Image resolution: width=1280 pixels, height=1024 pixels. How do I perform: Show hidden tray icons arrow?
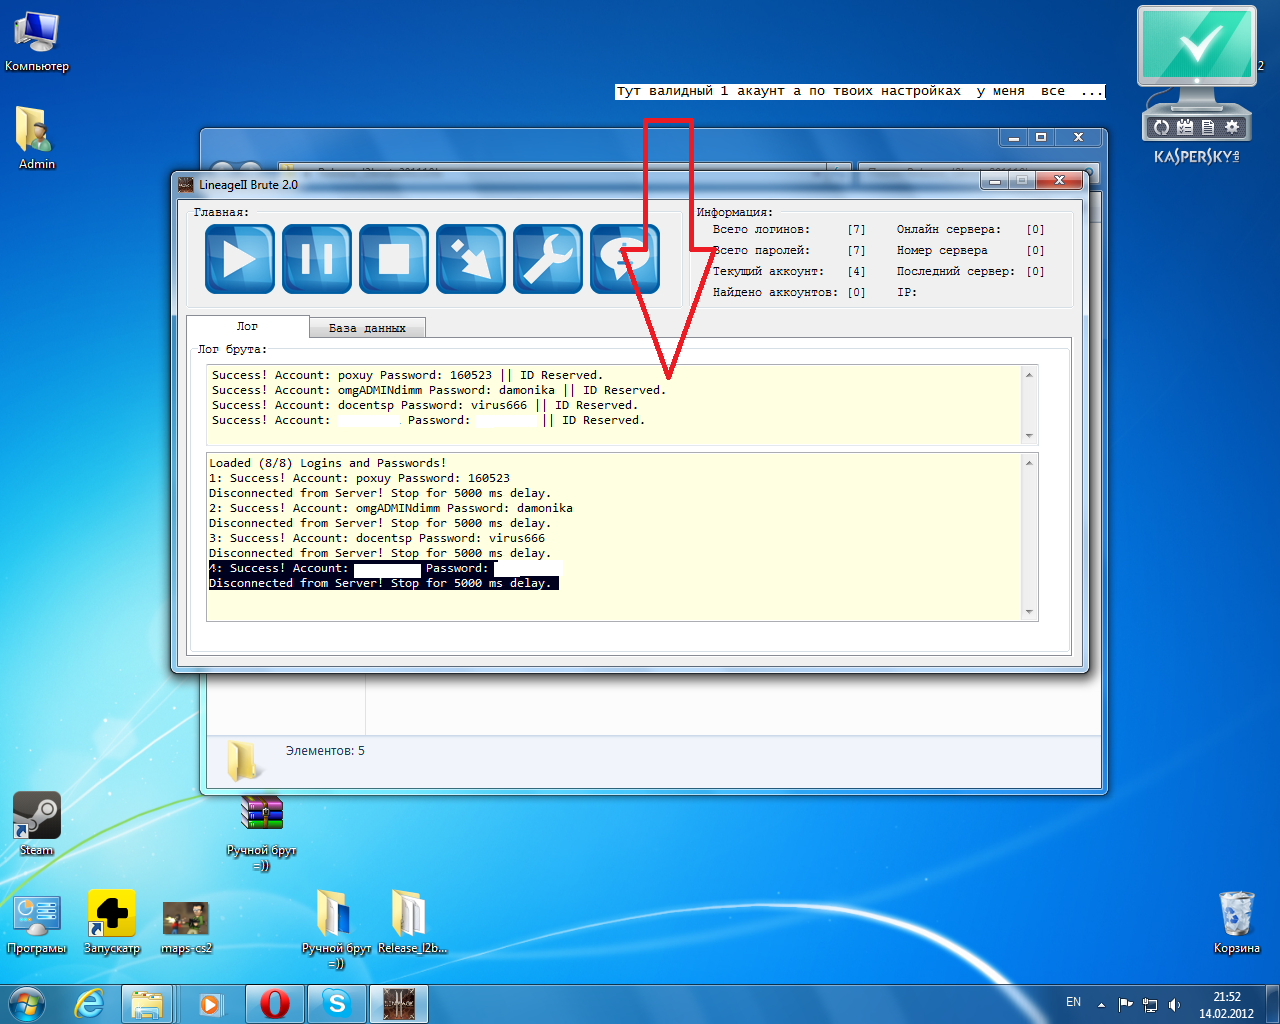click(x=1101, y=1004)
